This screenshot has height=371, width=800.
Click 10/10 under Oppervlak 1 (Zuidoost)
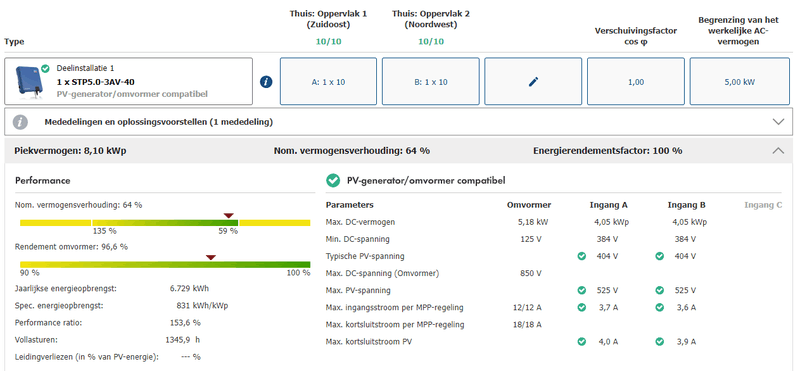pos(329,42)
